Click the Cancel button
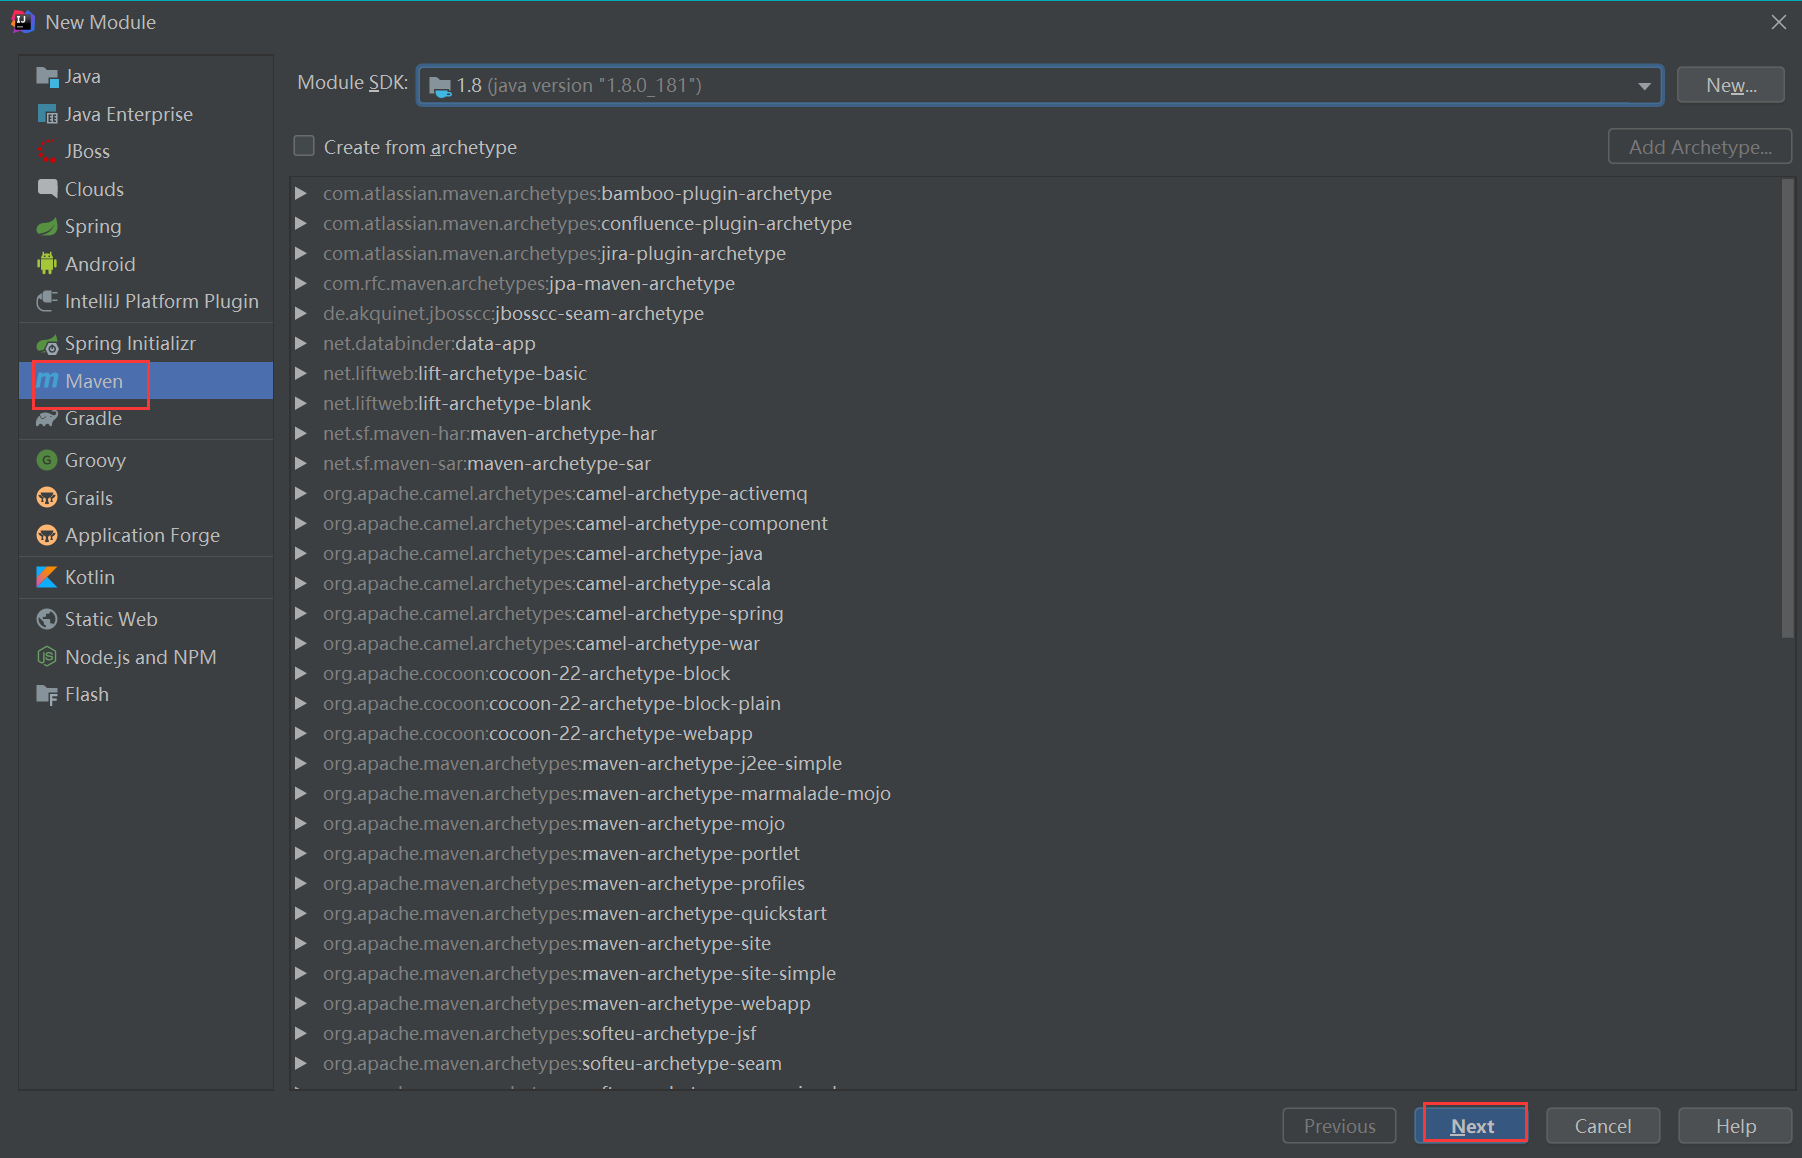 (x=1603, y=1126)
